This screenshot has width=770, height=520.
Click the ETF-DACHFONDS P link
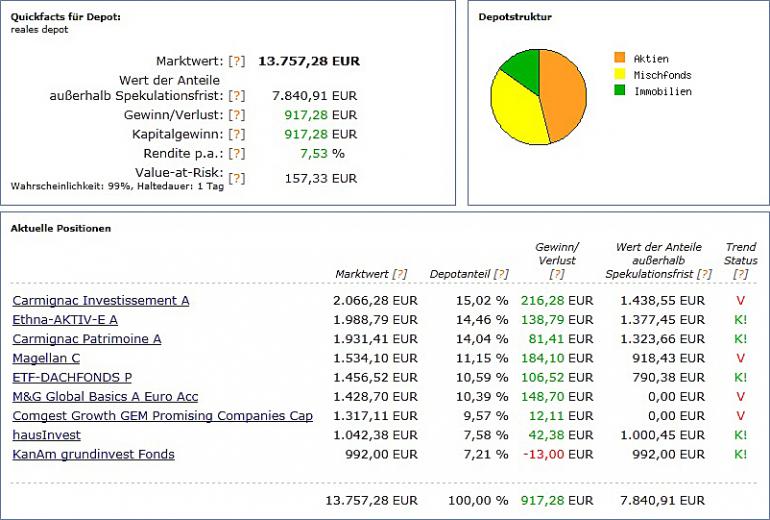click(x=72, y=377)
